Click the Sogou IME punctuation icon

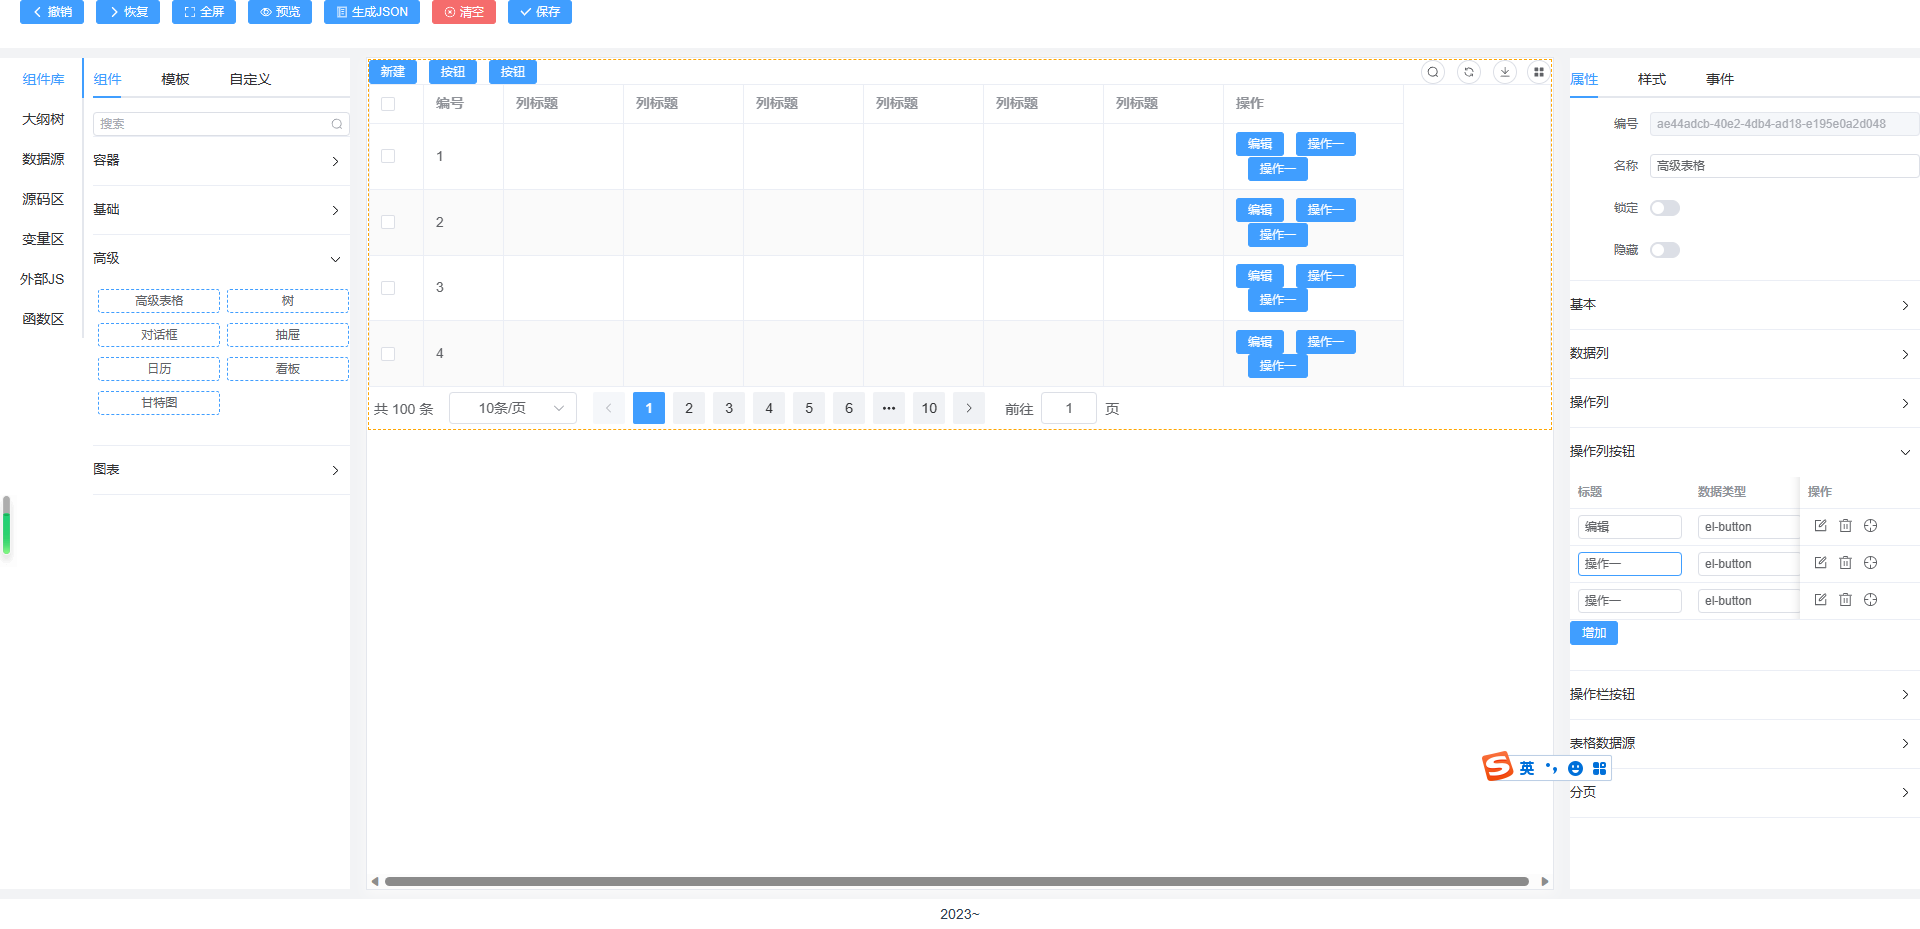pyautogui.click(x=1551, y=768)
